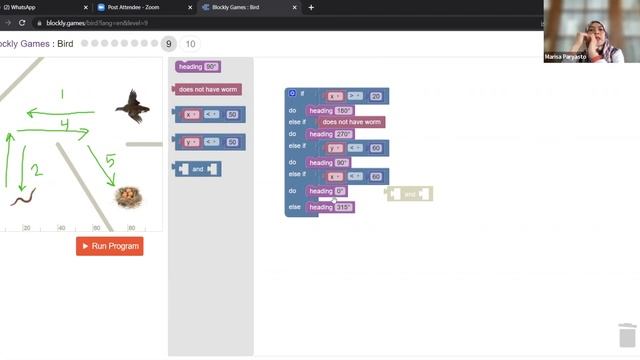Edit the value 60 in 'y < 60' condition
Screen dimensions: 640x360
click(376, 148)
